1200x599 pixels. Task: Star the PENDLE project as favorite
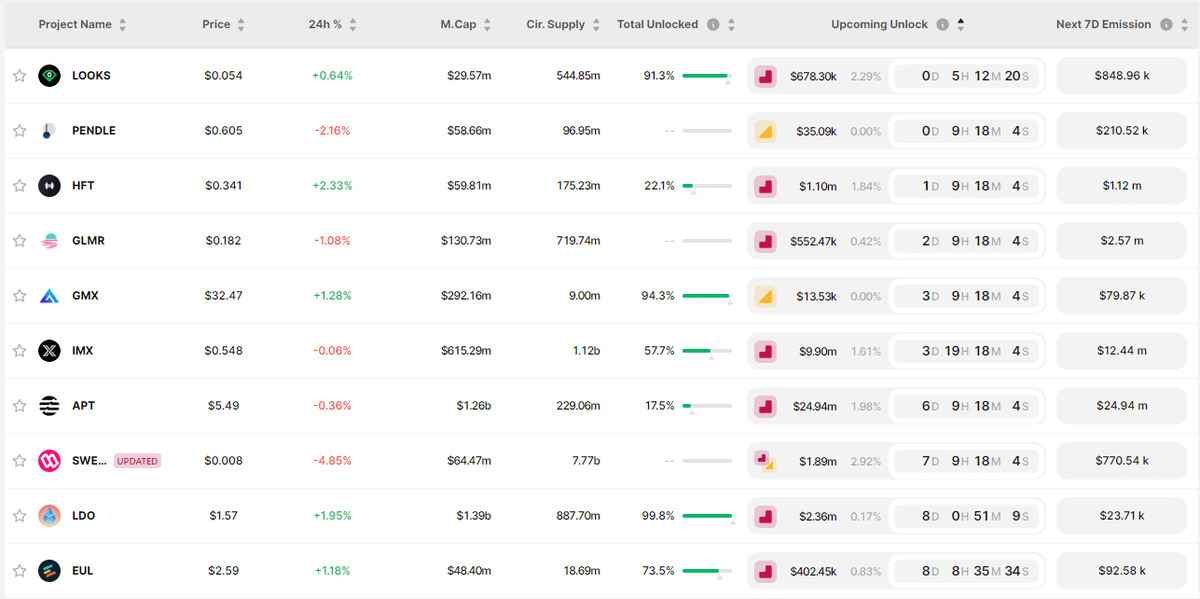(19, 131)
